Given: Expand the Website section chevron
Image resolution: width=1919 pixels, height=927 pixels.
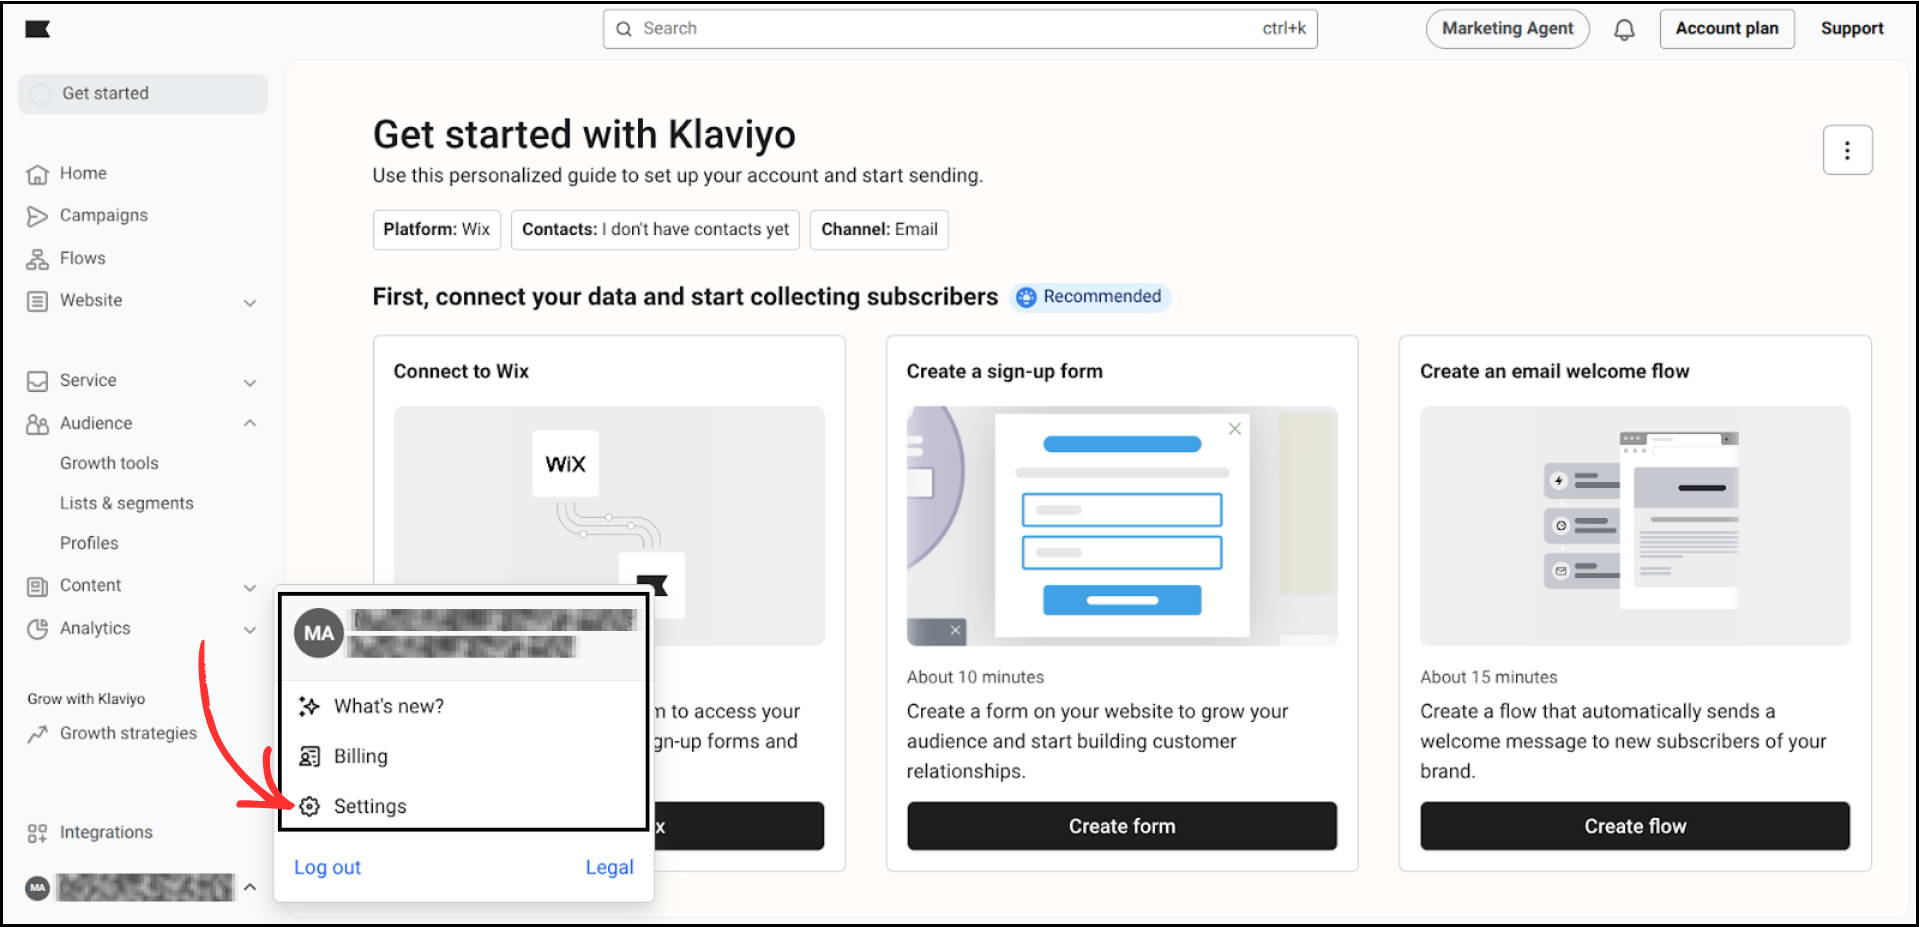Looking at the screenshot, I should [x=250, y=301].
